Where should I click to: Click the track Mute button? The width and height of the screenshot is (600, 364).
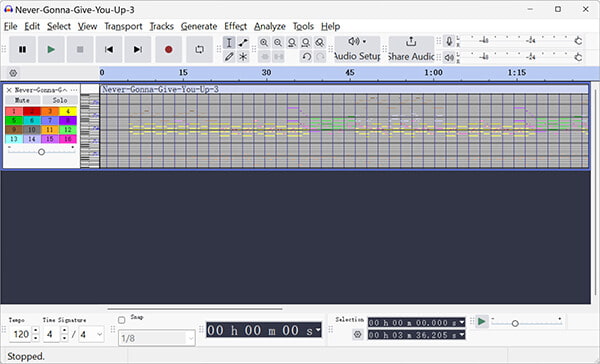coord(22,100)
